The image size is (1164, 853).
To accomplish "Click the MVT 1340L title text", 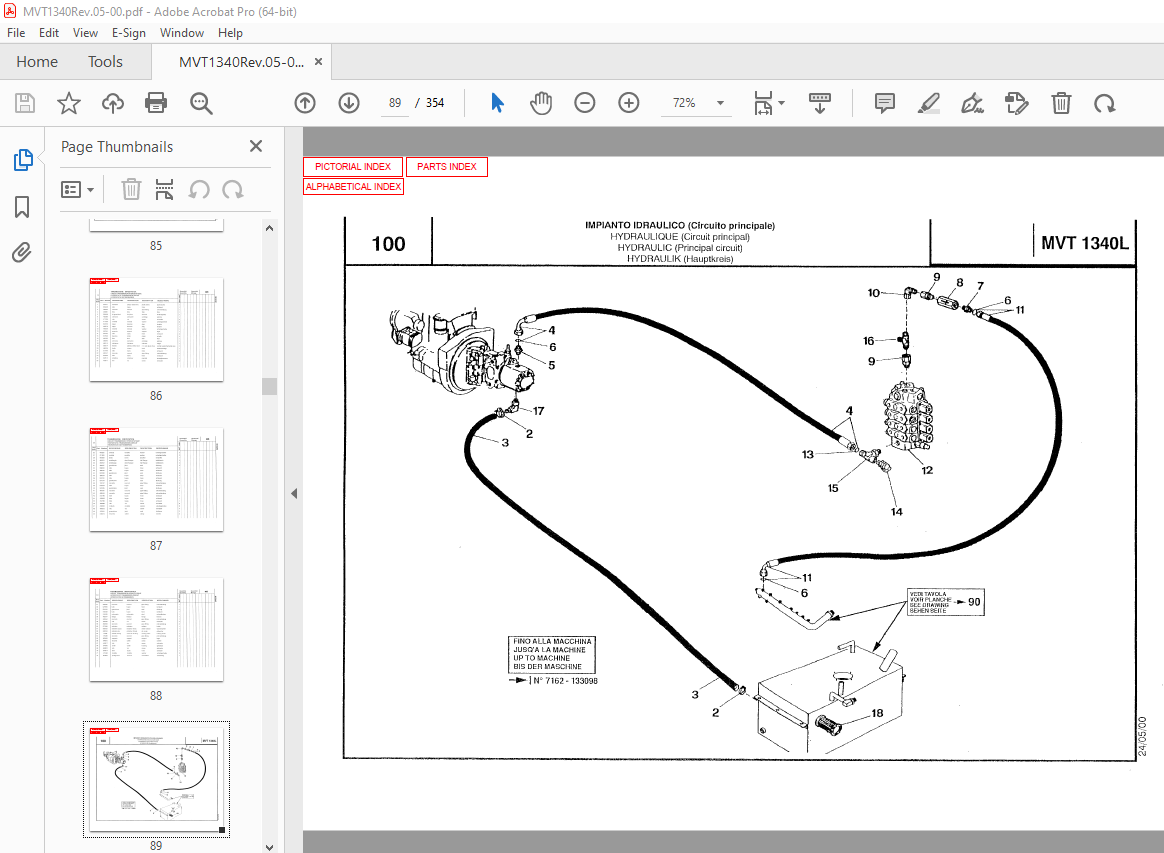I will coord(1085,243).
